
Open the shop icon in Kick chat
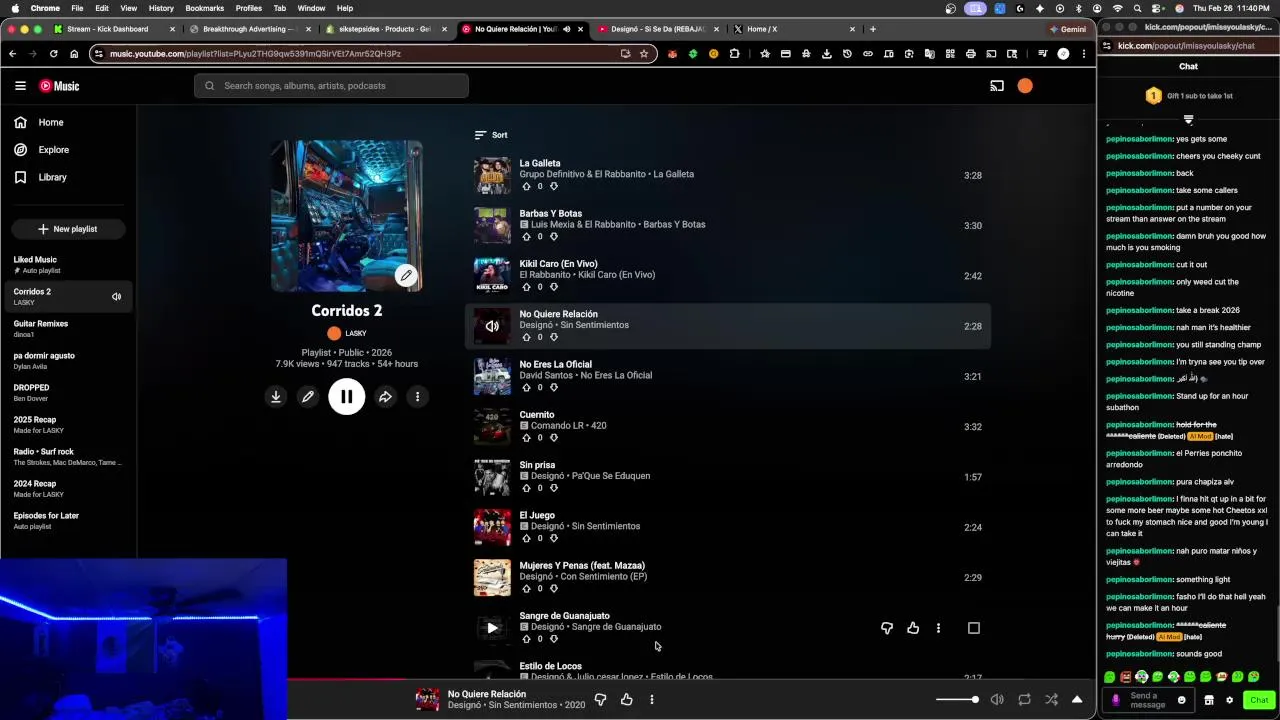[x=1208, y=700]
